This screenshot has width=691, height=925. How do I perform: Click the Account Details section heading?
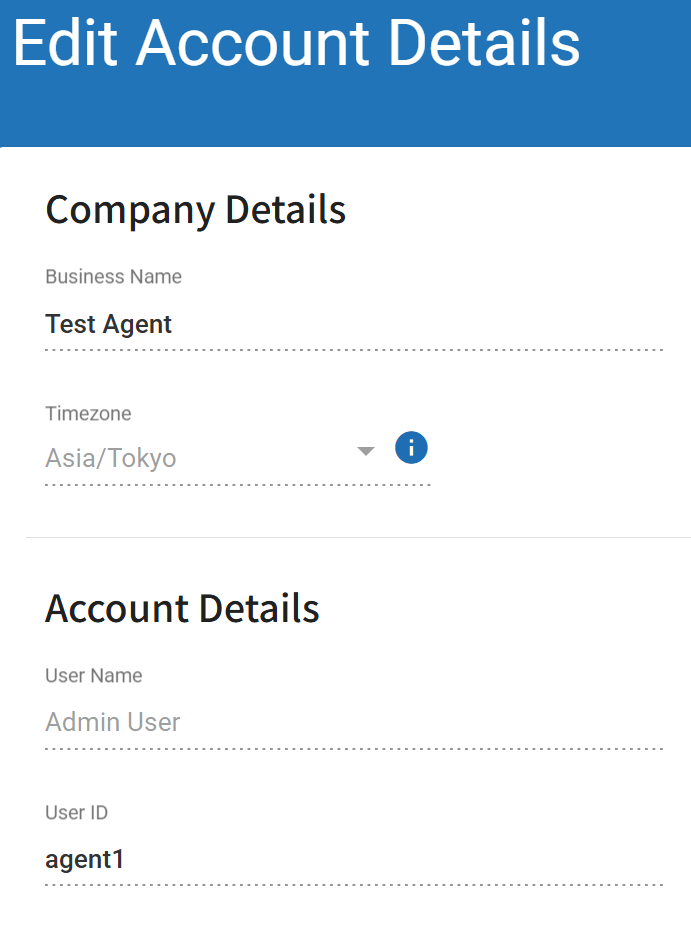pos(182,608)
